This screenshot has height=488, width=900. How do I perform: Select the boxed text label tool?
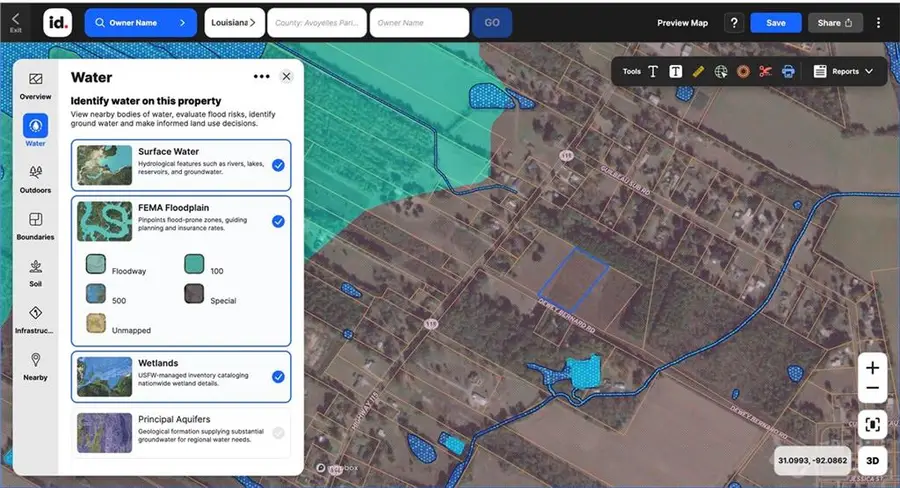676,71
